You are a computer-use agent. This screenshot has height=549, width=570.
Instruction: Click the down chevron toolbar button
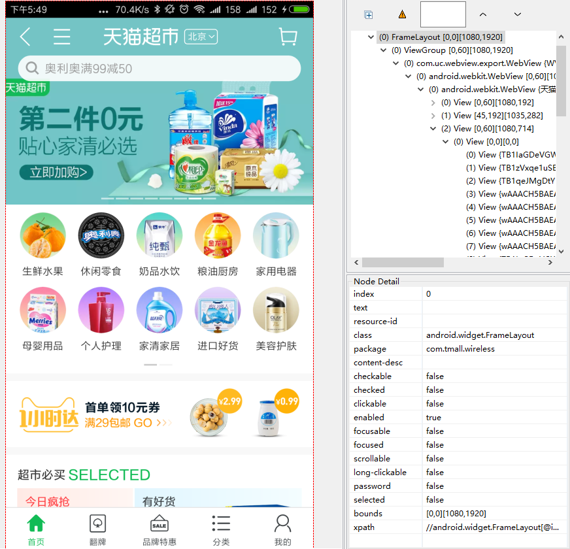(x=517, y=15)
